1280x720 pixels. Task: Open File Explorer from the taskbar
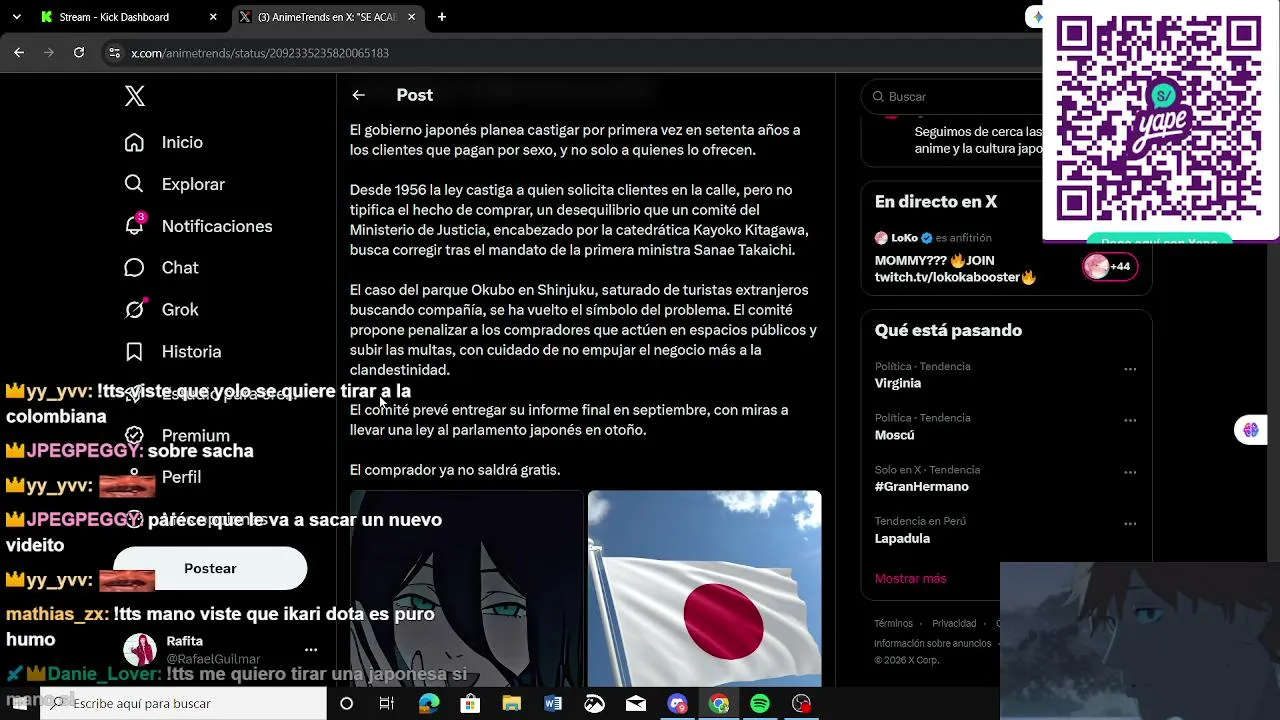[511, 704]
